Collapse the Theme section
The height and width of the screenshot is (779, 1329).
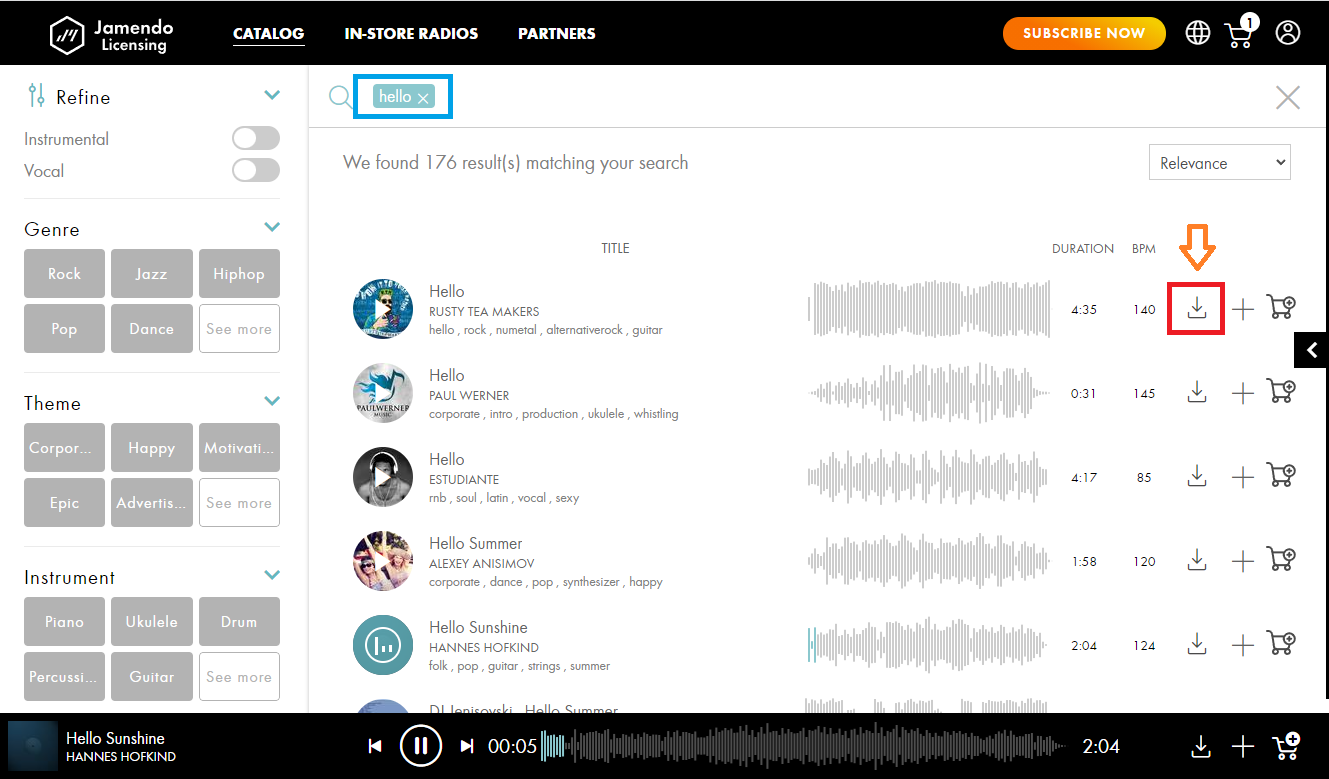click(272, 401)
